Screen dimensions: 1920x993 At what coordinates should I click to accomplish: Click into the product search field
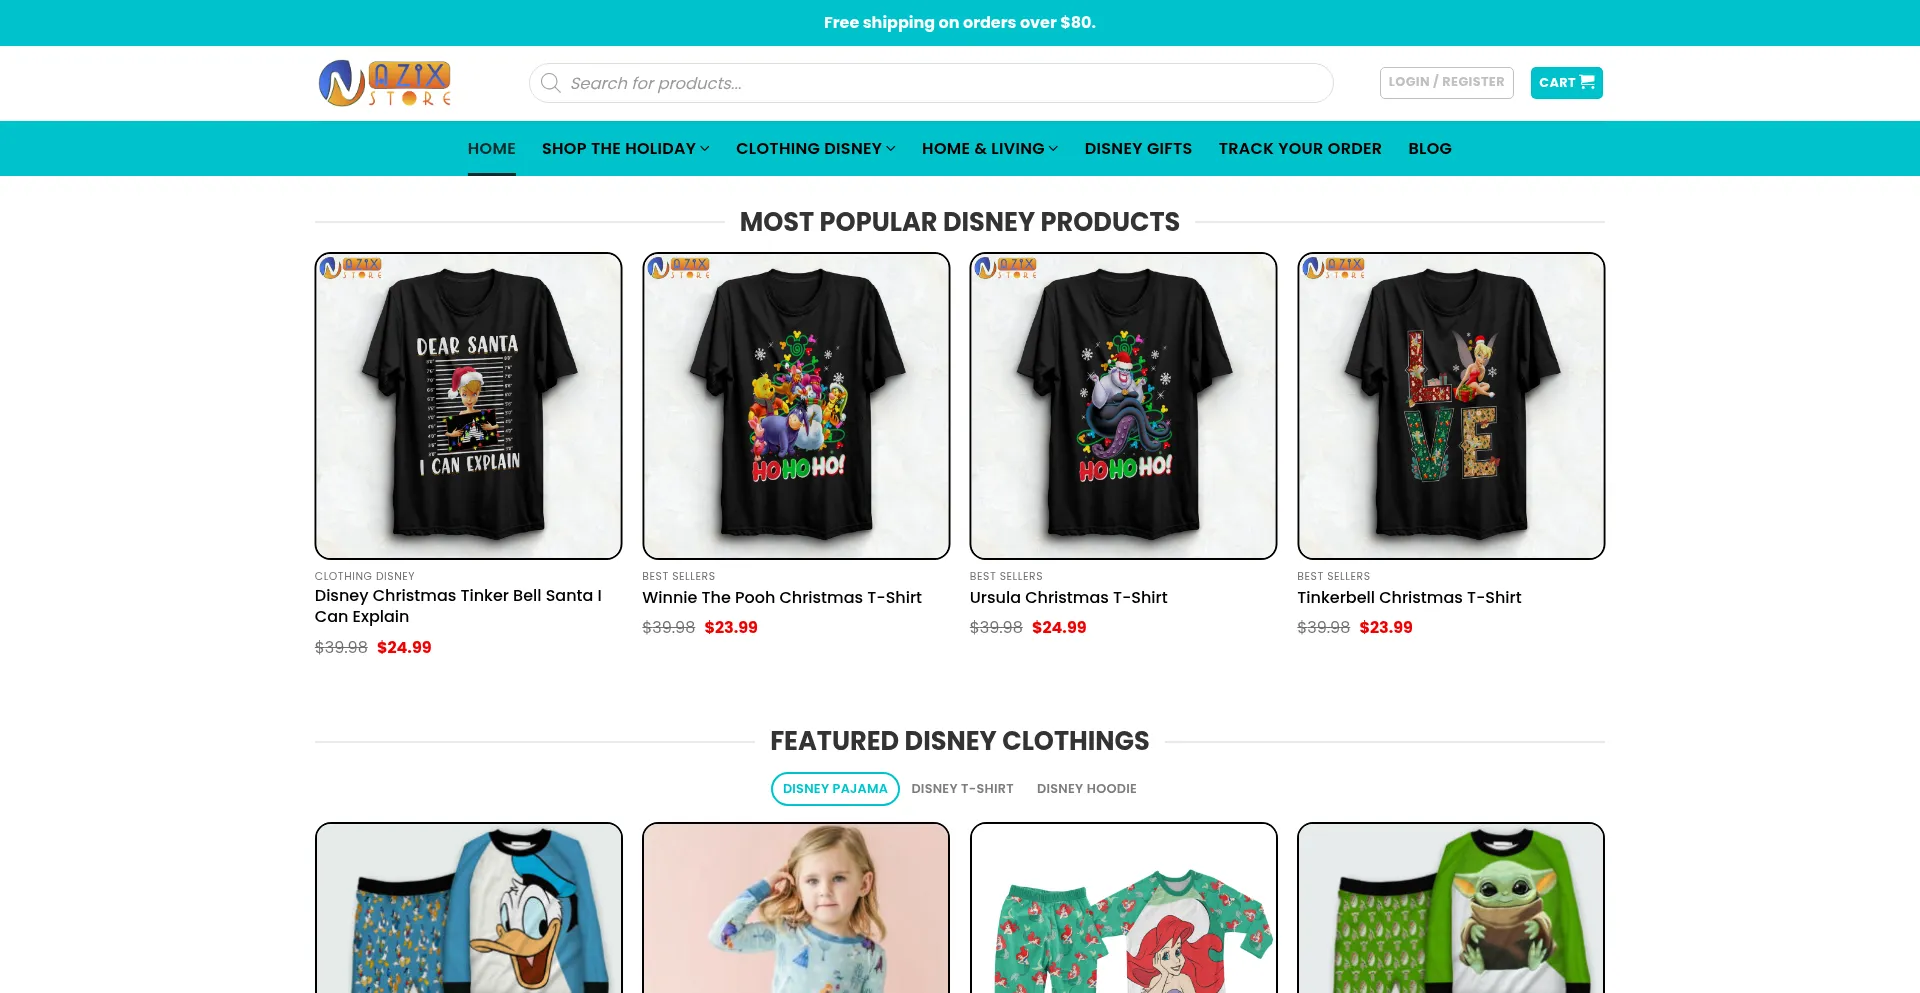click(940, 83)
